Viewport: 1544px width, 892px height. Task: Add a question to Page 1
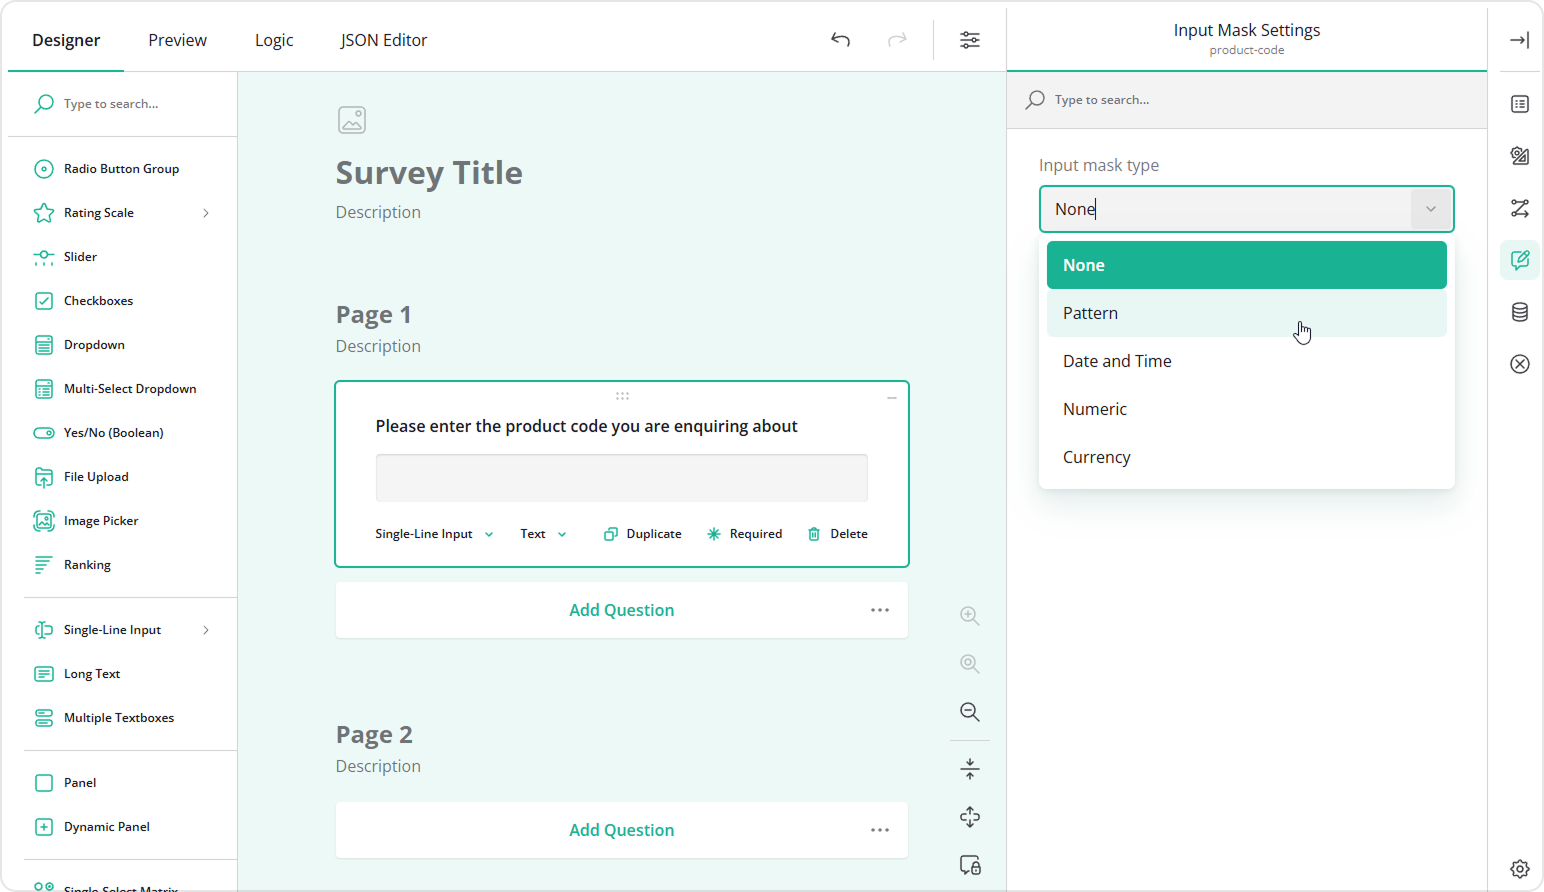pos(621,609)
